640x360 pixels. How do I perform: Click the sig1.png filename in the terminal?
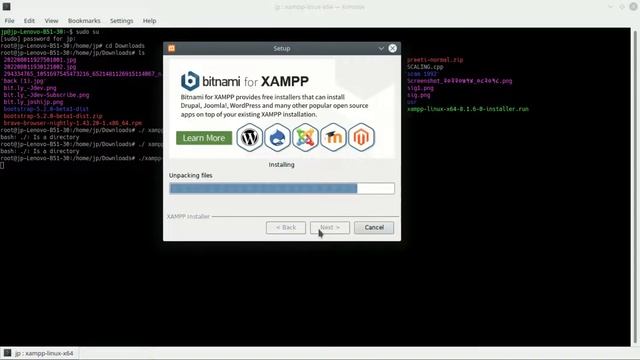(420, 88)
